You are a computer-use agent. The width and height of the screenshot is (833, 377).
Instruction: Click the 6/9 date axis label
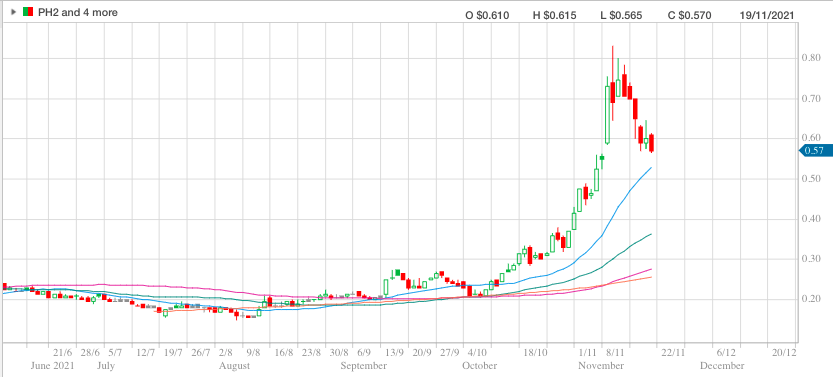[364, 353]
